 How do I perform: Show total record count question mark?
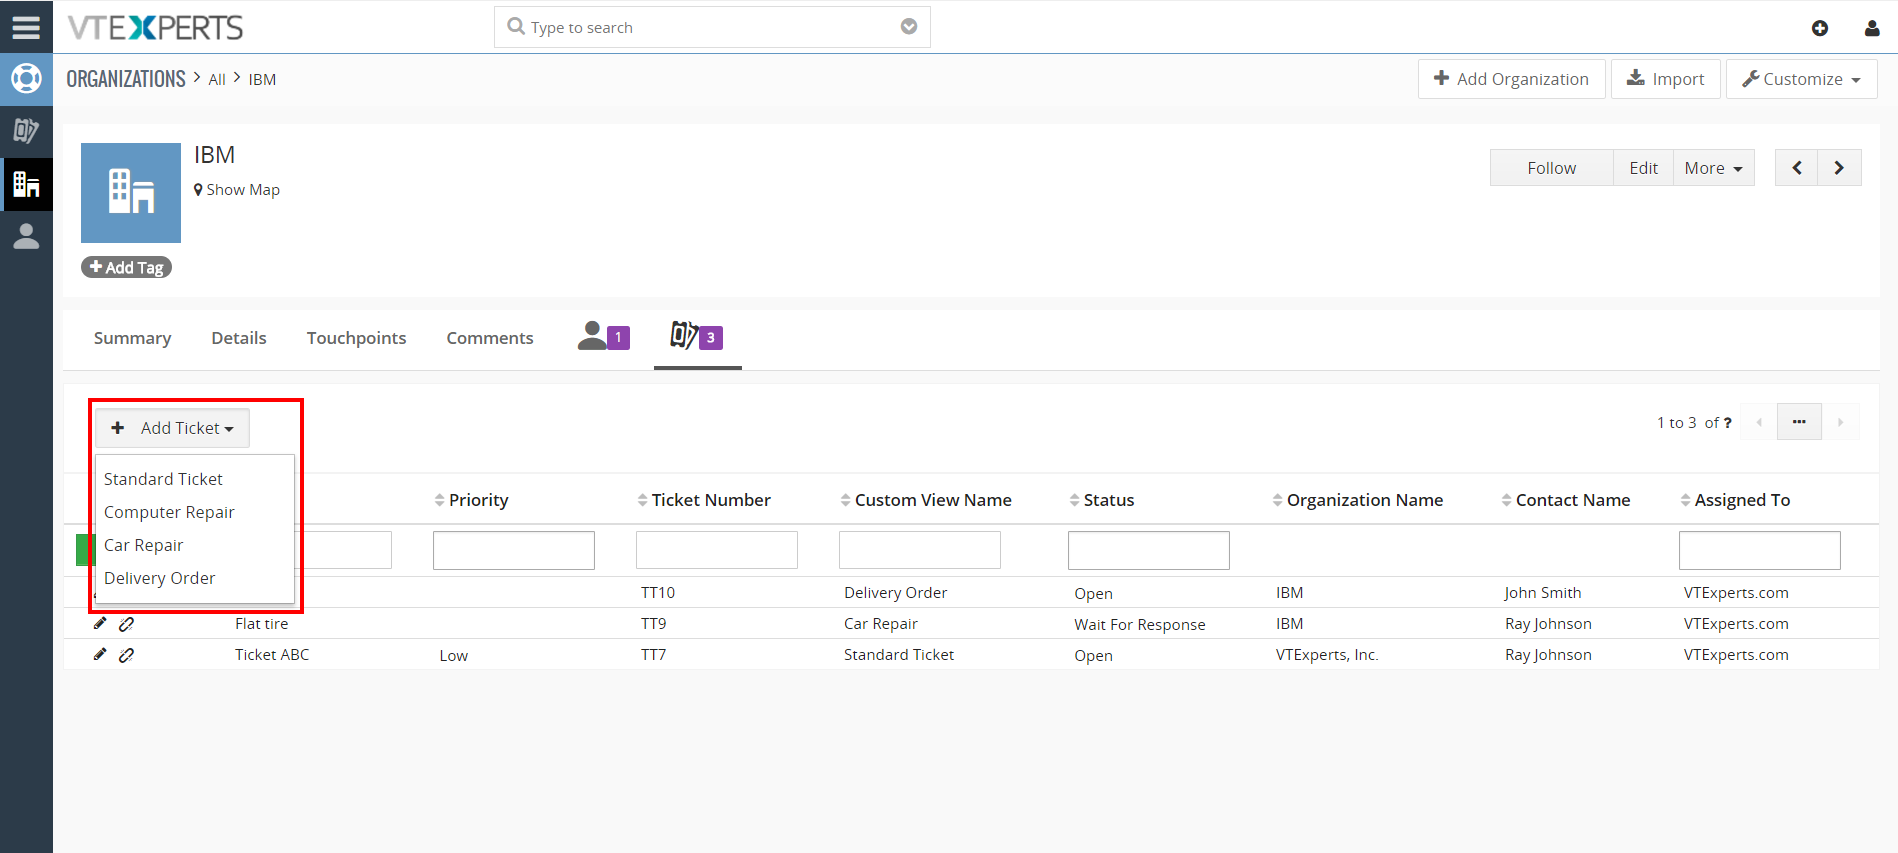pos(1727,423)
